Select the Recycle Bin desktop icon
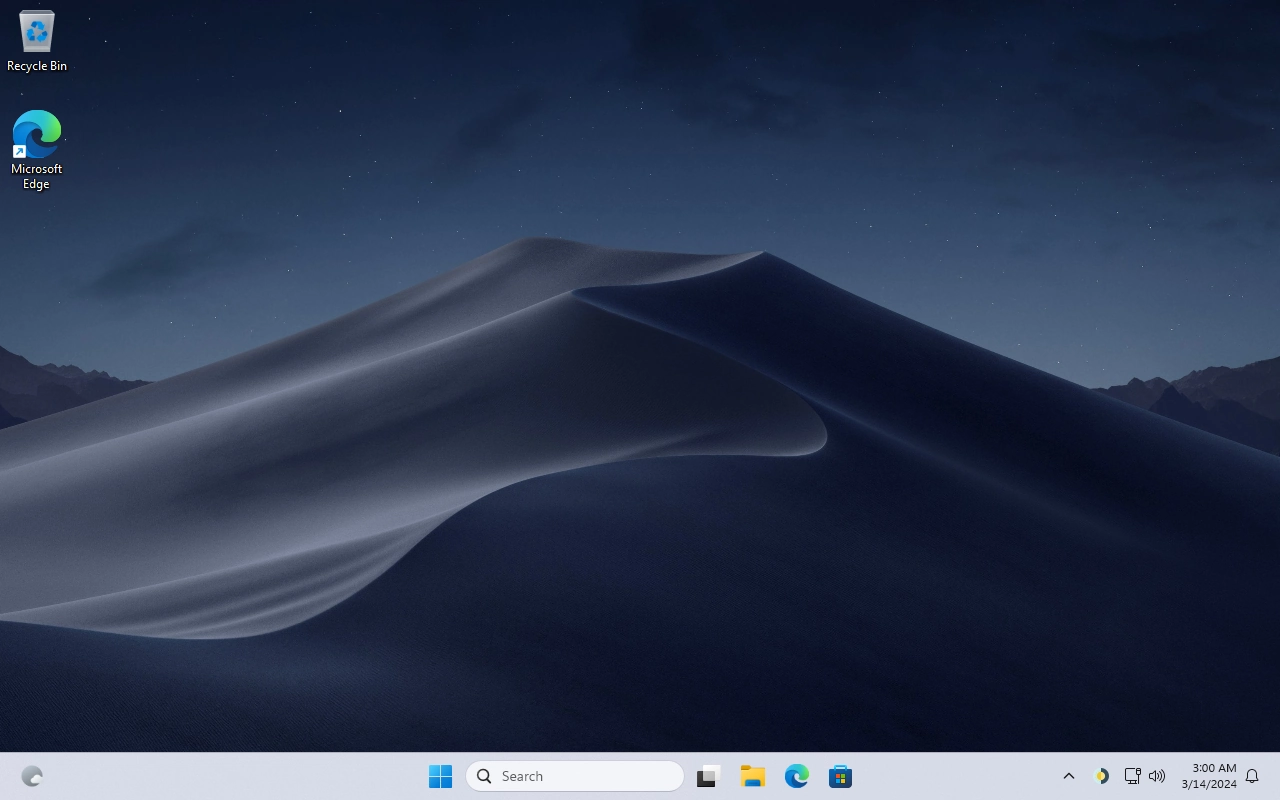 pyautogui.click(x=37, y=32)
